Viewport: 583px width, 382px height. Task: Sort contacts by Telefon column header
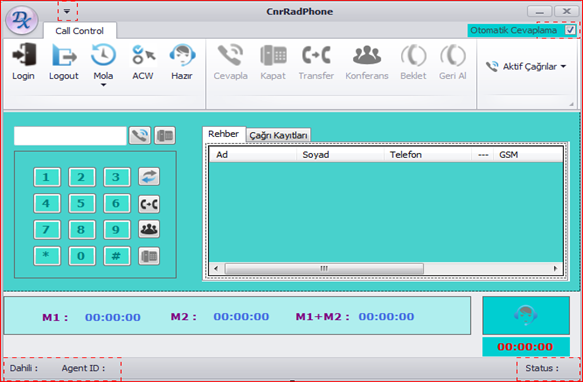click(x=428, y=155)
